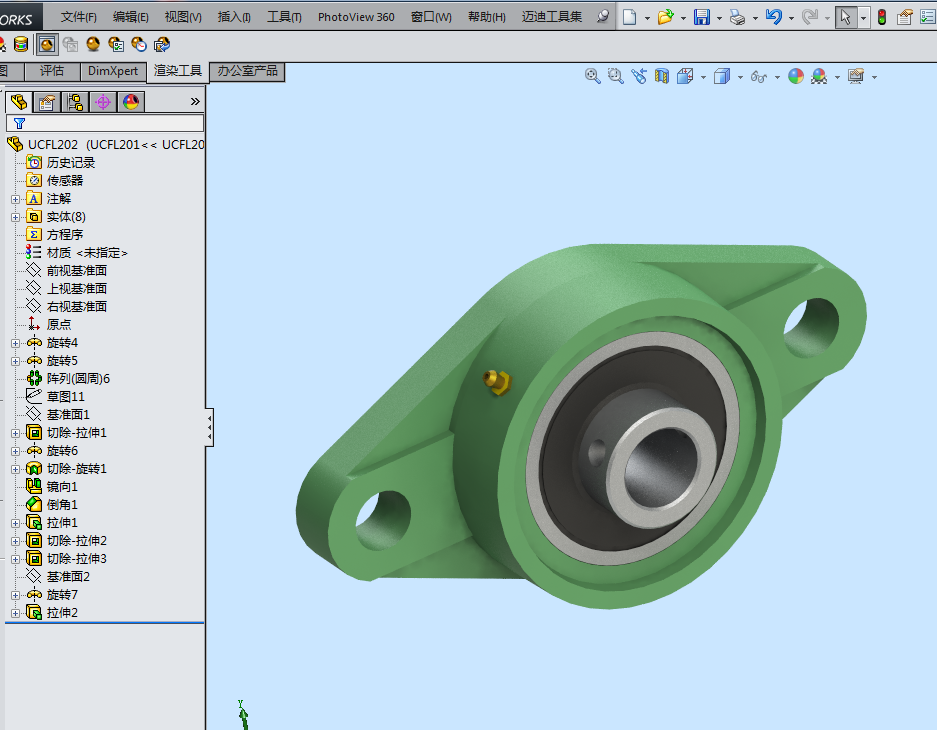Click View Orientation cube icon
The width and height of the screenshot is (937, 730).
pos(685,76)
